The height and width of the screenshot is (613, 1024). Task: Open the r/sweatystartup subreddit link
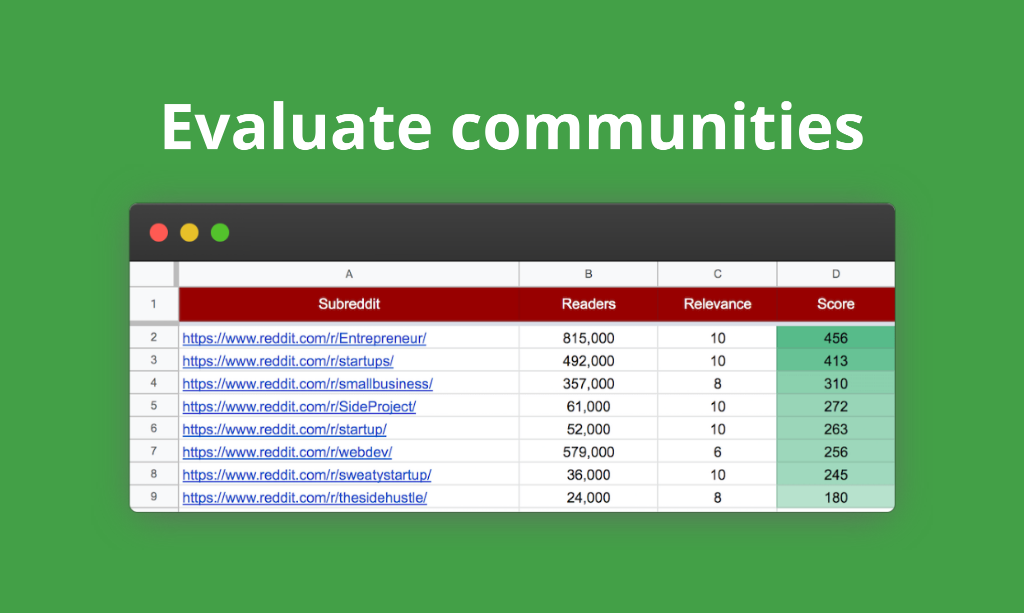[x=306, y=475]
